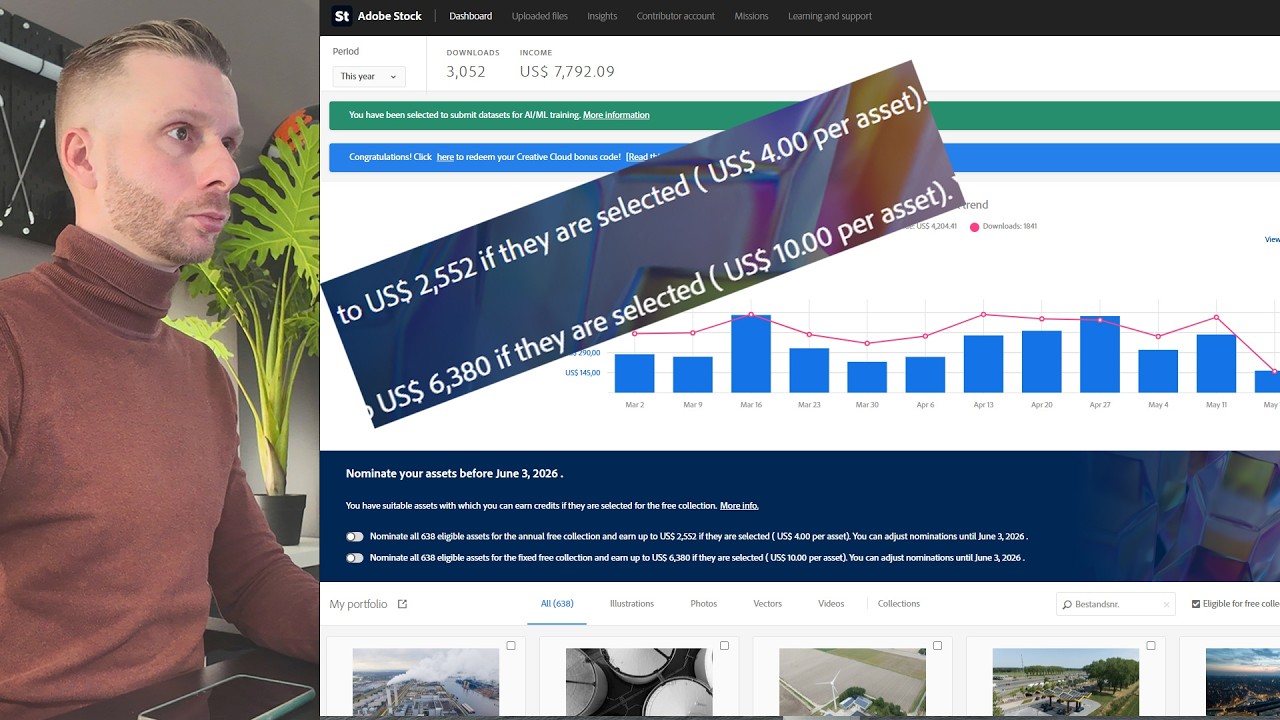
Task: Click the US$ 145,00 axis value
Action: (x=583, y=373)
